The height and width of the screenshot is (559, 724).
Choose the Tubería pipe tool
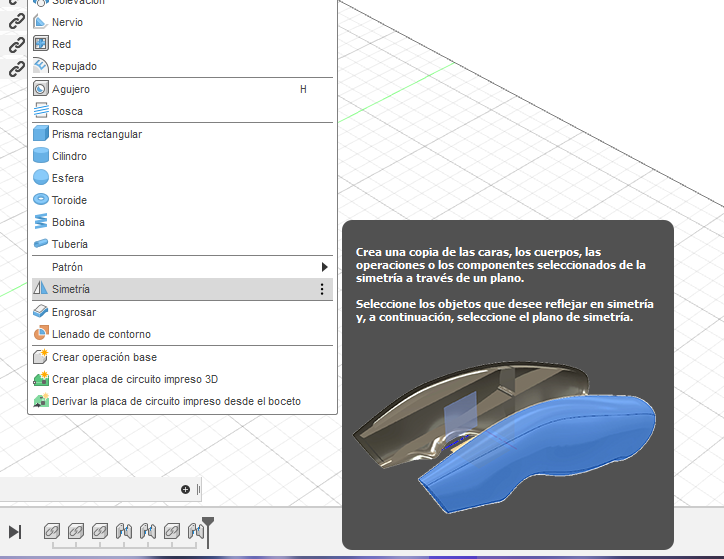point(182,244)
